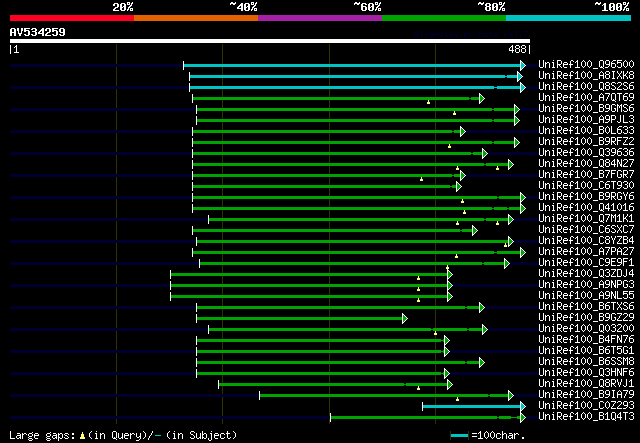Select the UniRef100_A7QT69 label

(x=586, y=98)
